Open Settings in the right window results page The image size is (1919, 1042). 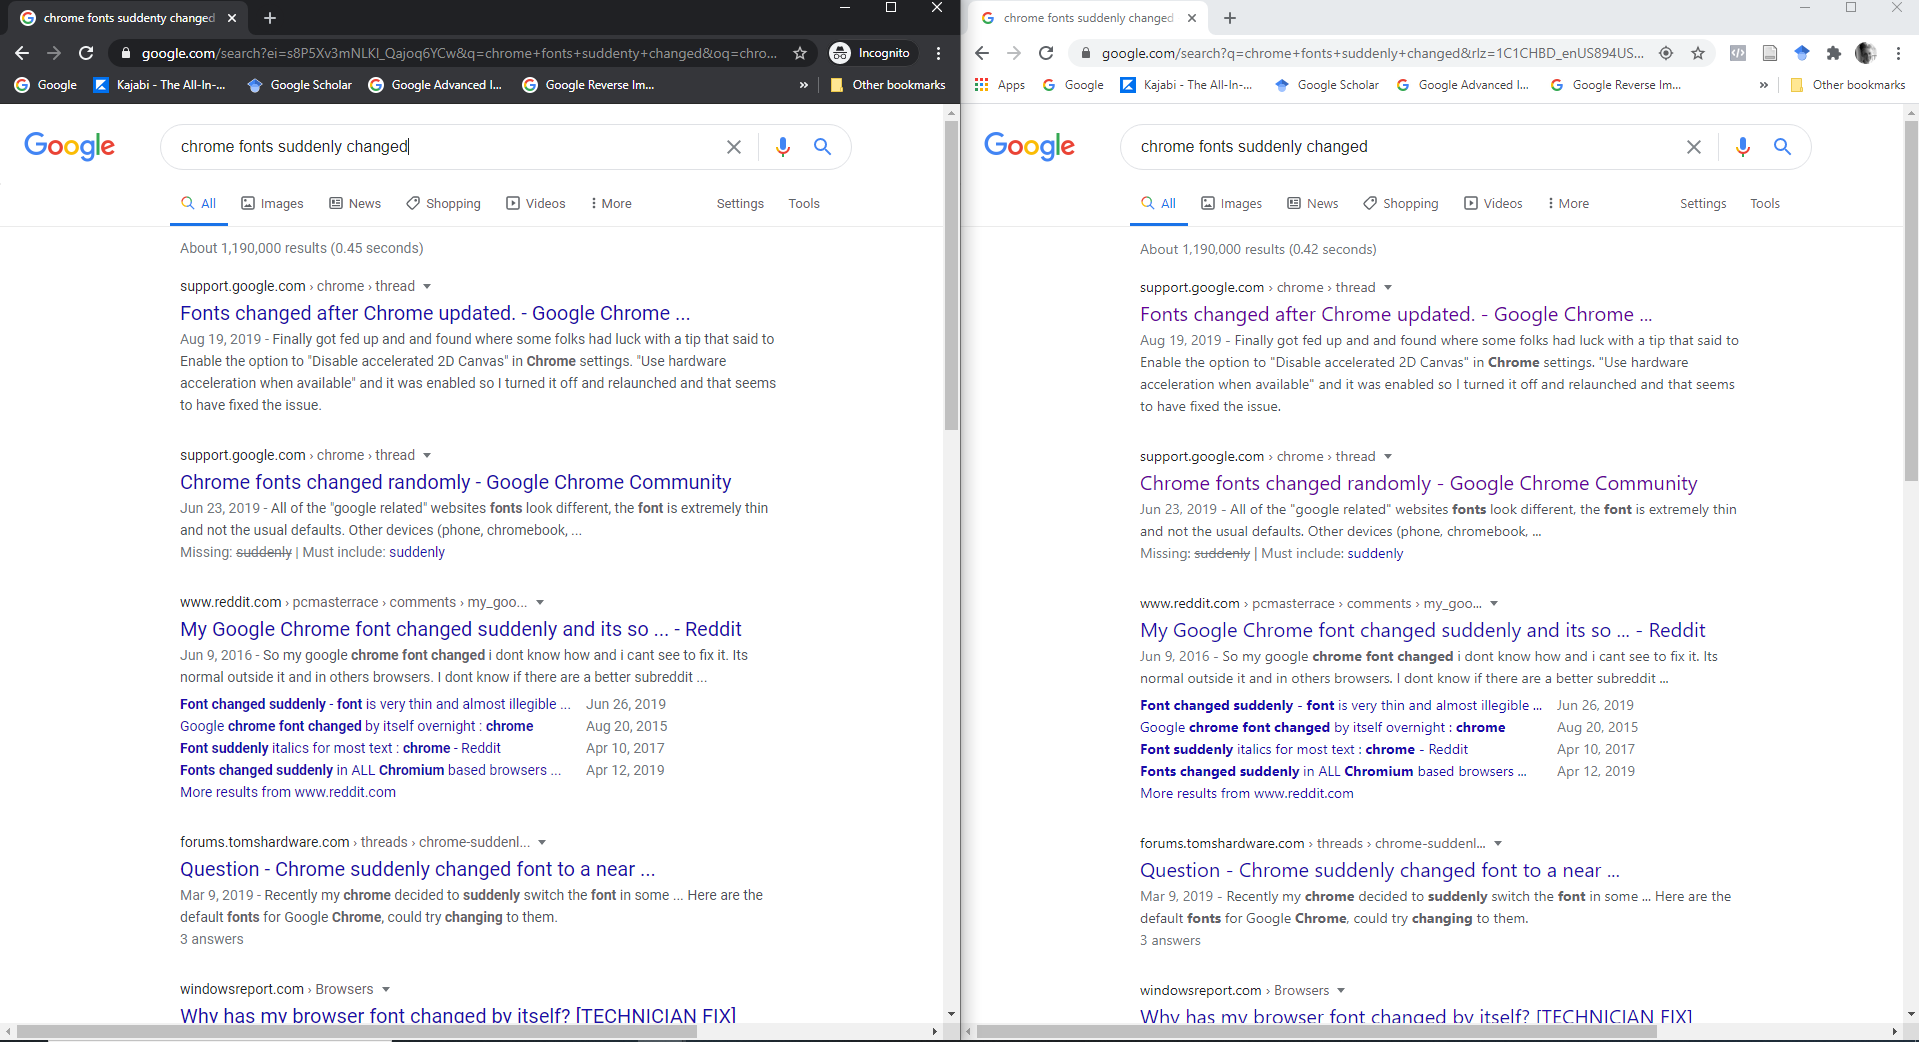pyautogui.click(x=1703, y=203)
